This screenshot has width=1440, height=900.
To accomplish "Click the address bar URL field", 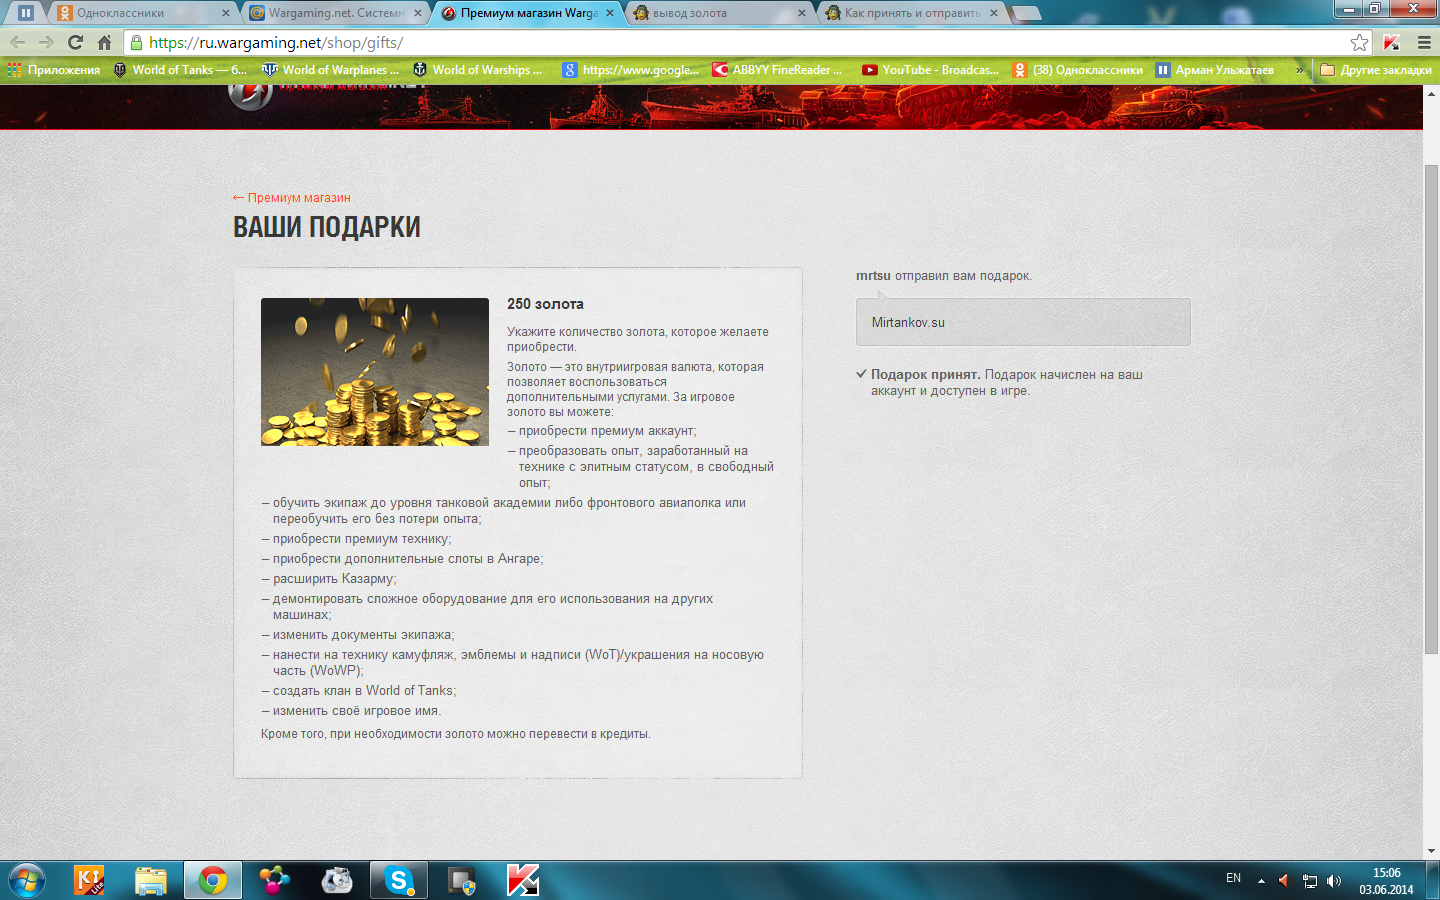I will 740,42.
